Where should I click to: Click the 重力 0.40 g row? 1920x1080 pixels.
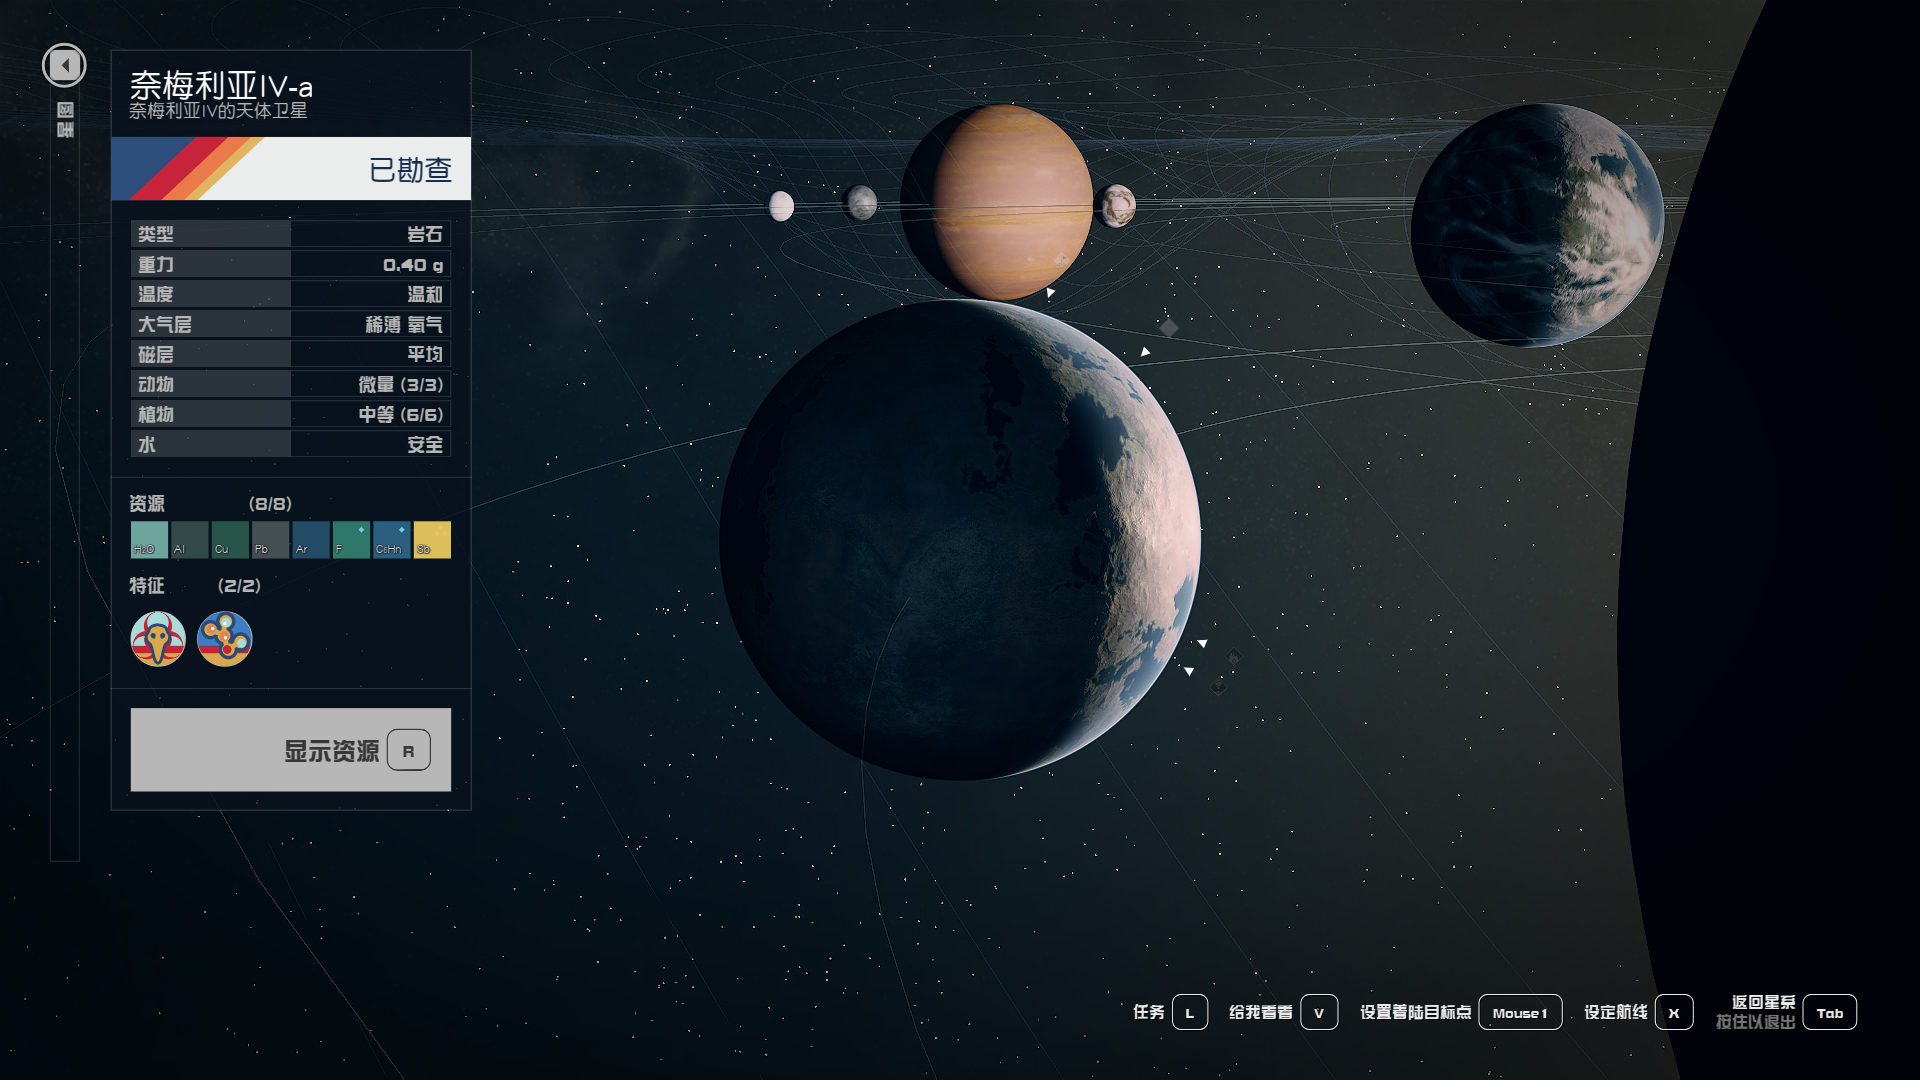pyautogui.click(x=291, y=264)
